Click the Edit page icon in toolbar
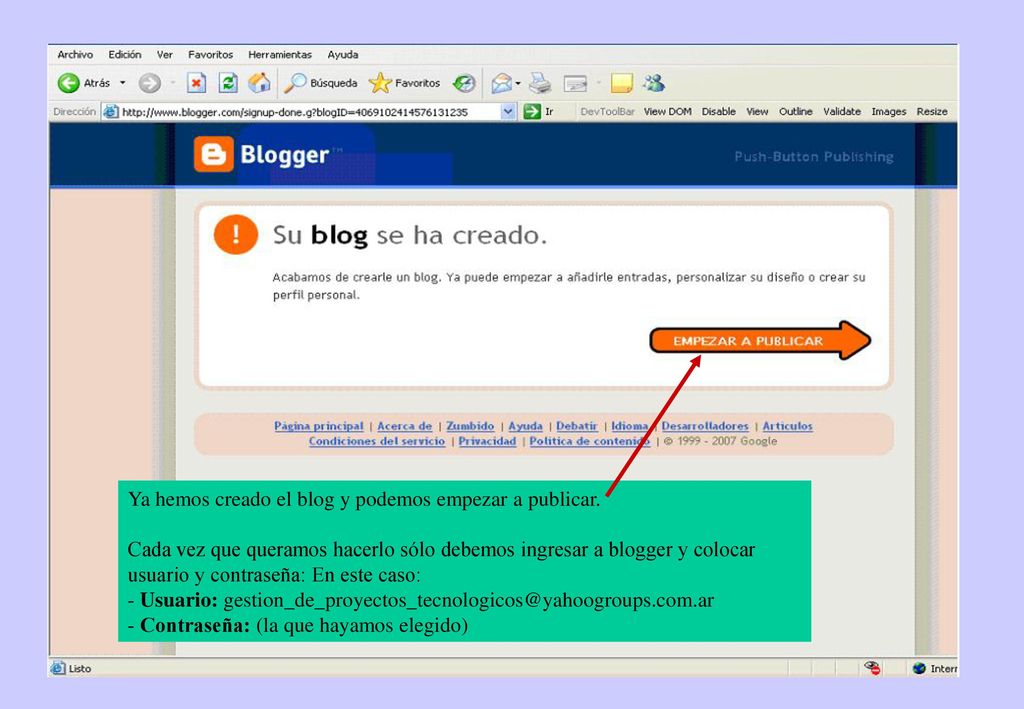Viewport: 1024px width, 709px height. pos(575,83)
